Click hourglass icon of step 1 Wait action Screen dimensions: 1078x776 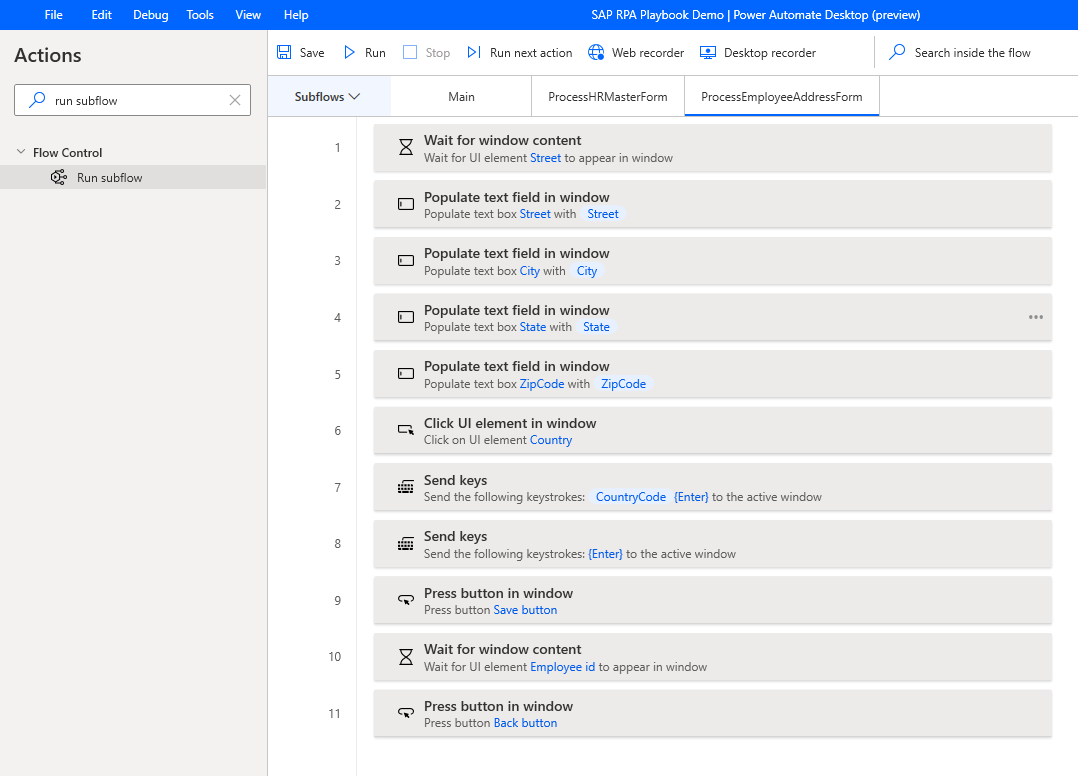click(406, 147)
